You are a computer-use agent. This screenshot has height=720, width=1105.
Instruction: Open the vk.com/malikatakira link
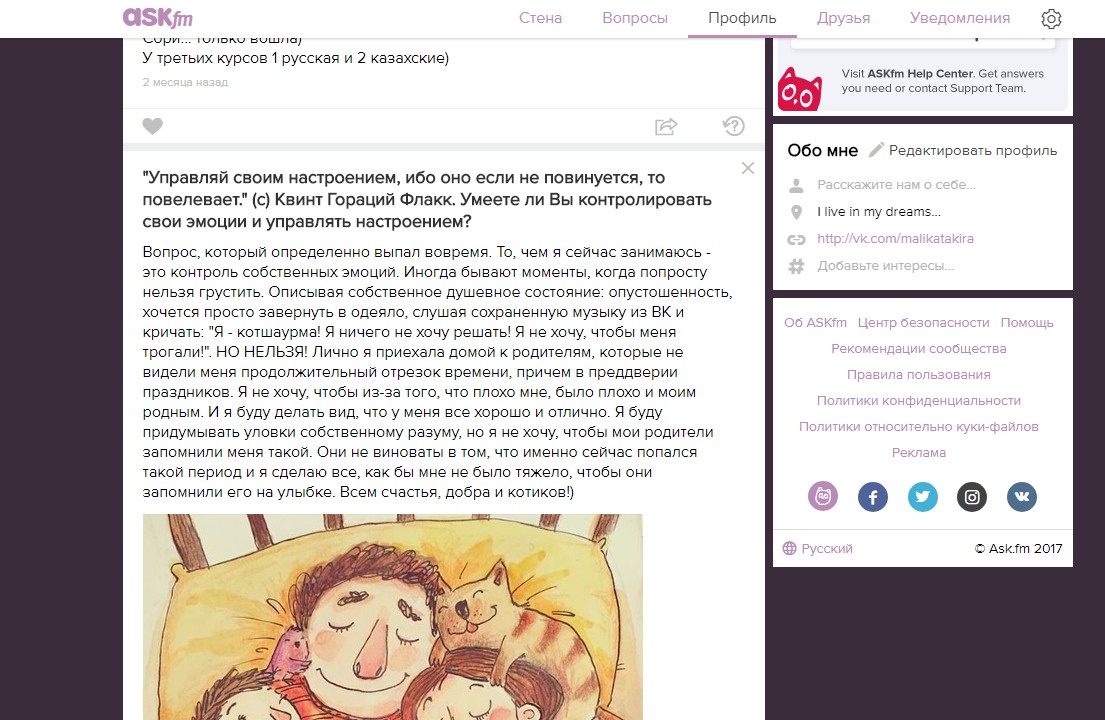pos(895,239)
